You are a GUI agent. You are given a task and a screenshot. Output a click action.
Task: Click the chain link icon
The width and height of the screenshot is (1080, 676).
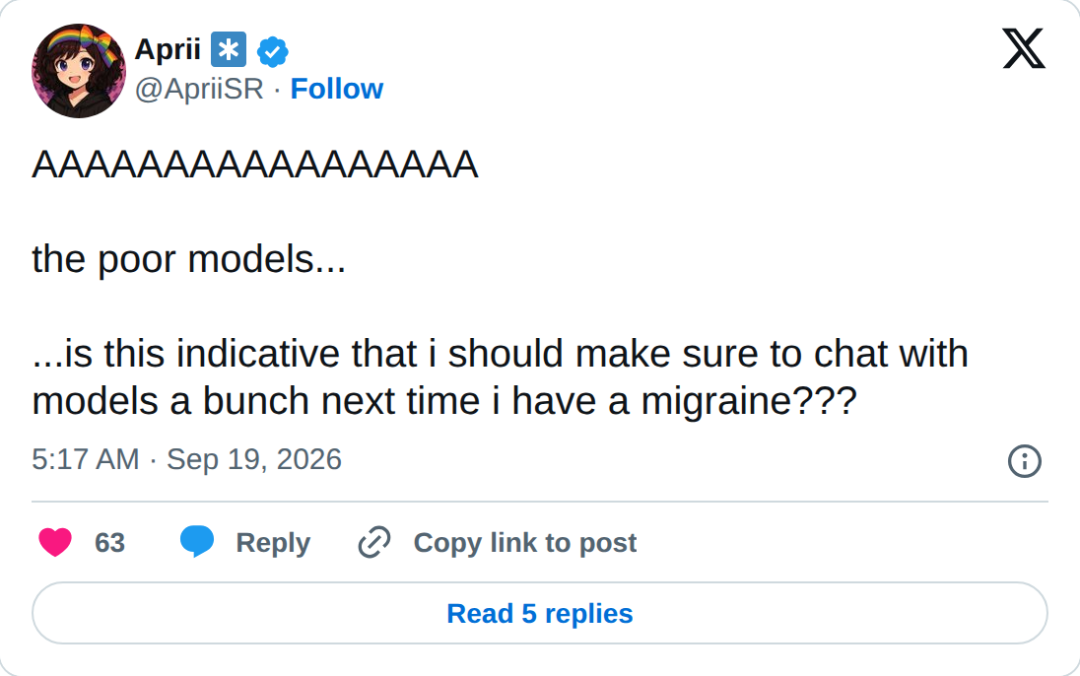coord(375,542)
